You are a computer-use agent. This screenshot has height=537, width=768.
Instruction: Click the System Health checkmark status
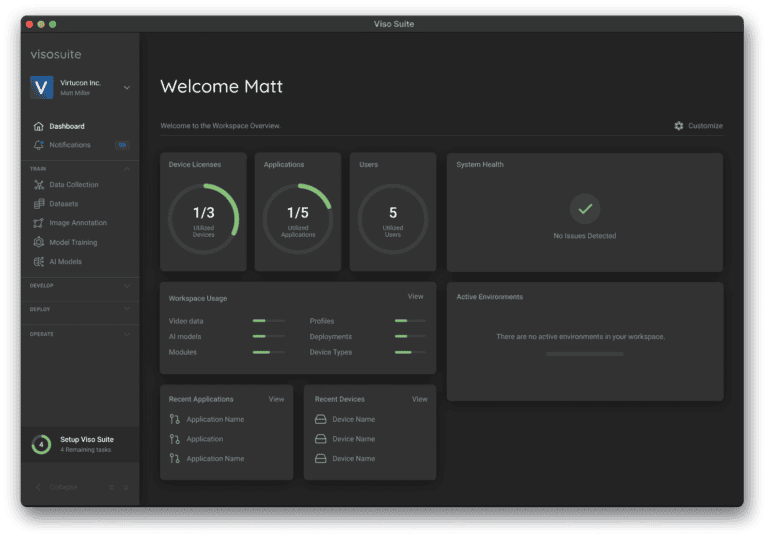(585, 209)
